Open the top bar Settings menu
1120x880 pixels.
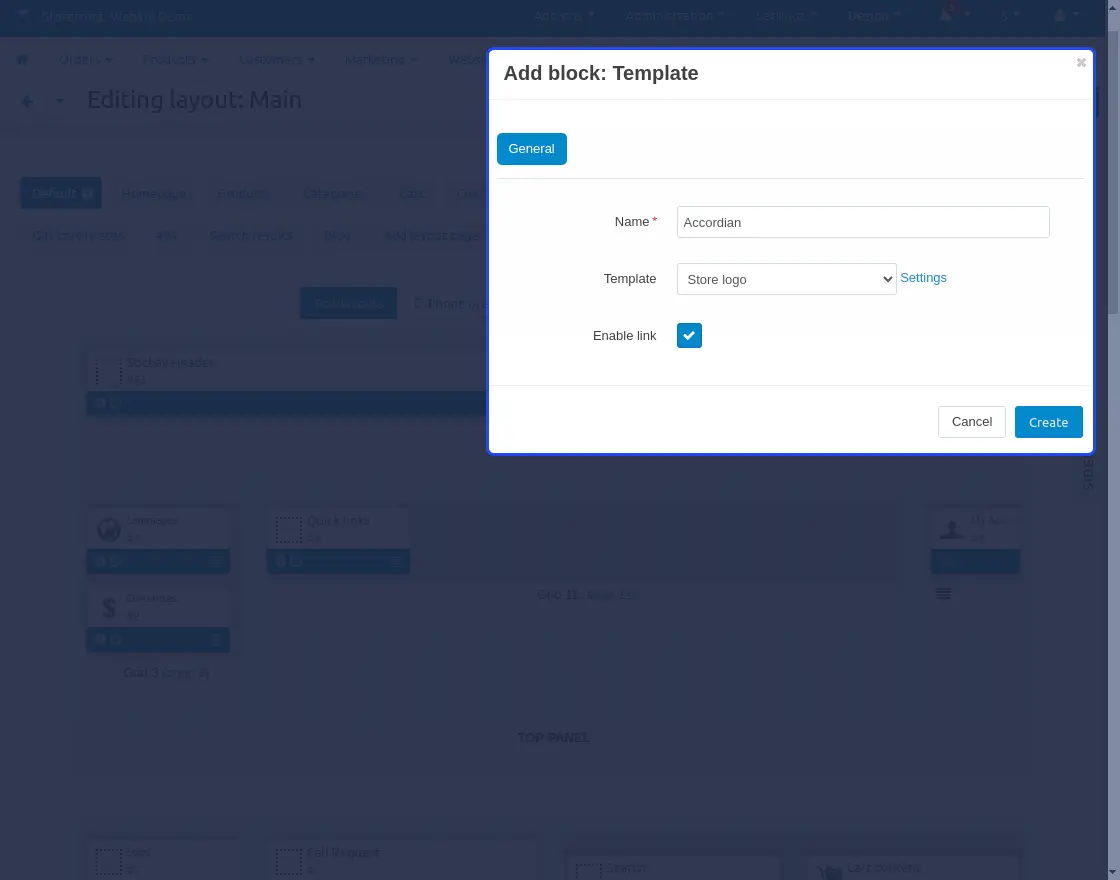tap(786, 16)
